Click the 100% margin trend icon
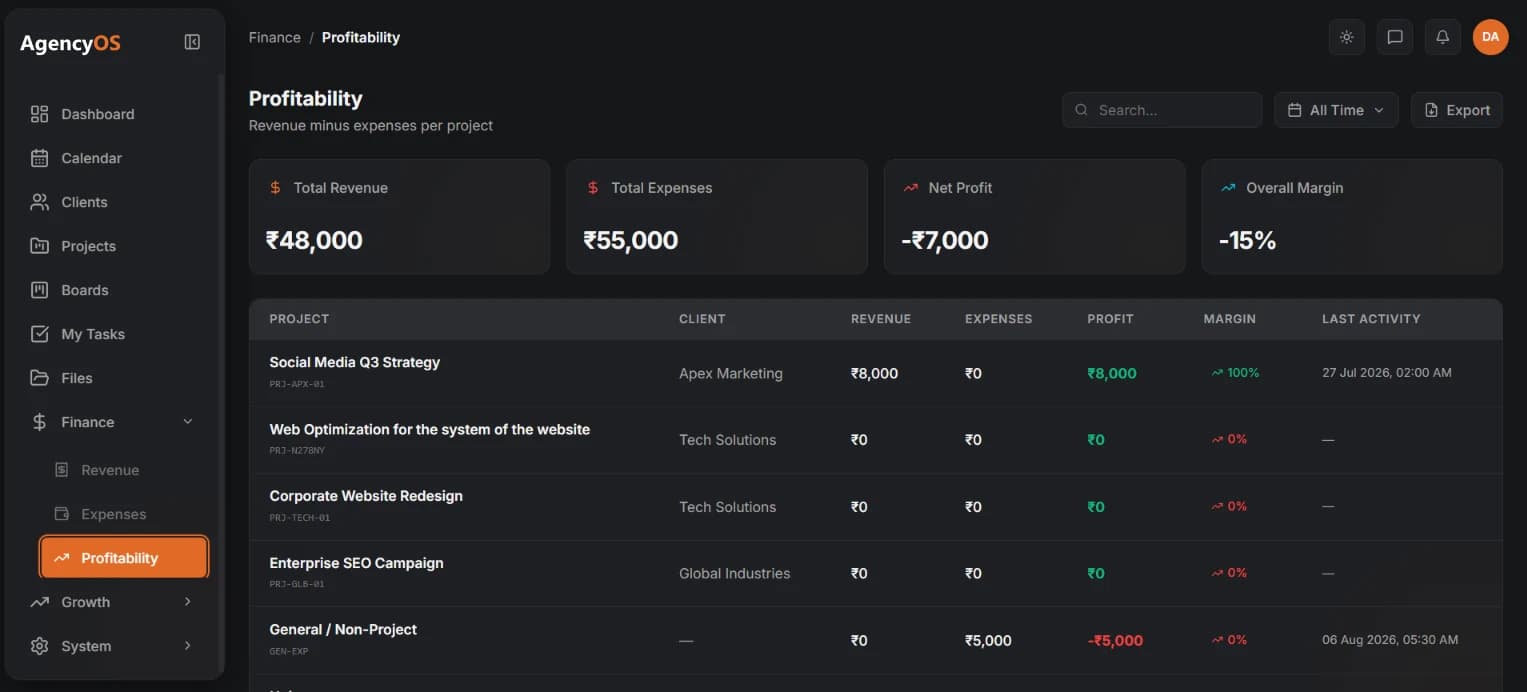This screenshot has width=1527, height=692. pos(1217,373)
